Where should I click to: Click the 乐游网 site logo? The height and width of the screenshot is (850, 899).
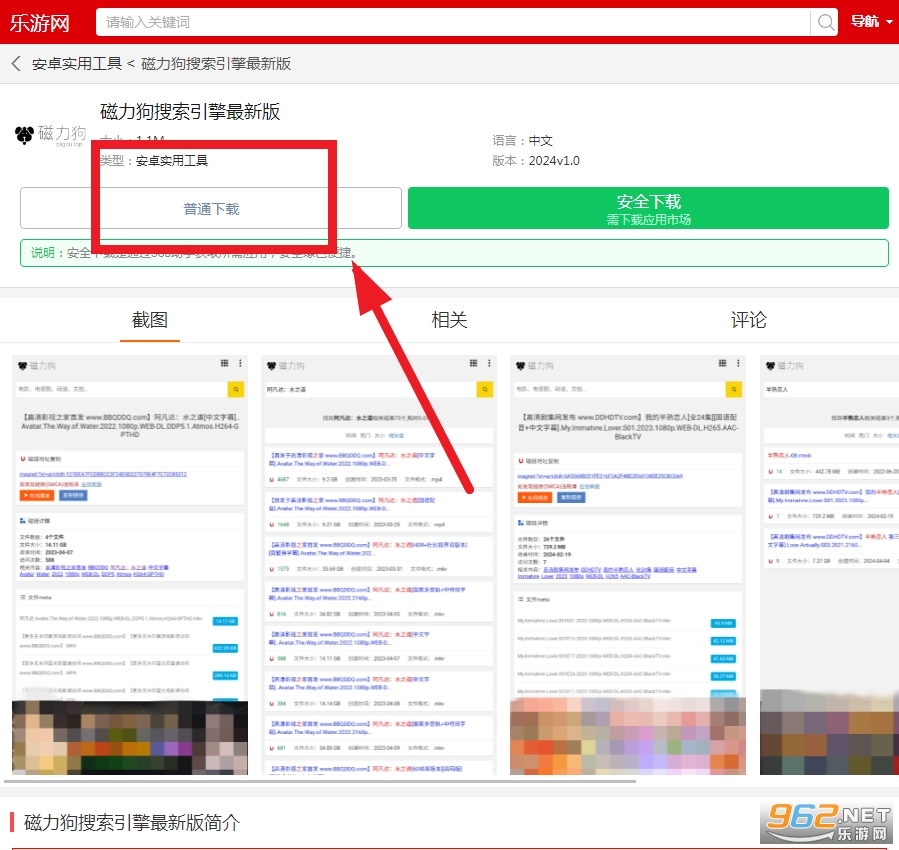point(40,22)
